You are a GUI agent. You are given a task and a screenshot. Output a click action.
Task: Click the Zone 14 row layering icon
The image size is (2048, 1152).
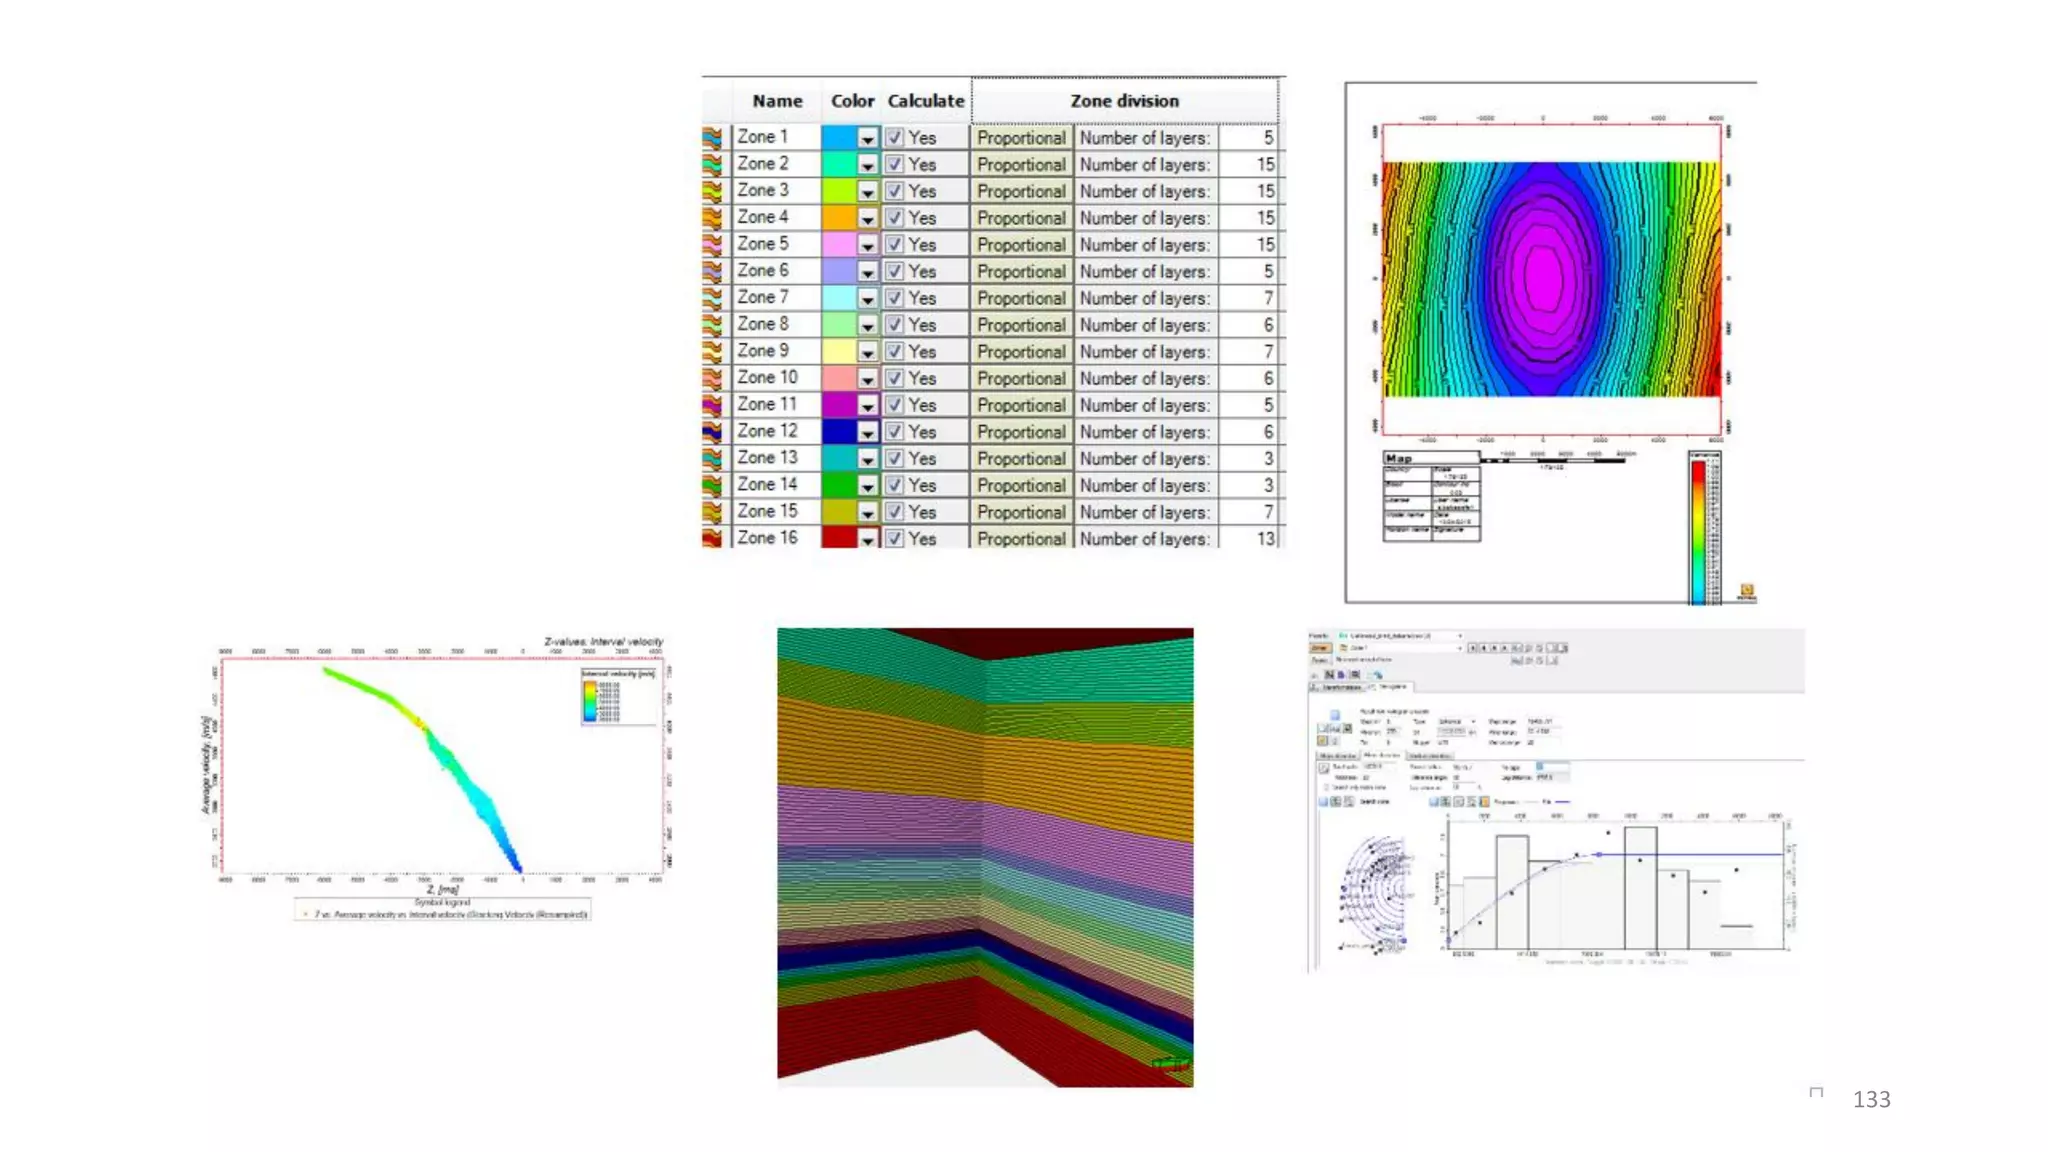click(x=712, y=485)
